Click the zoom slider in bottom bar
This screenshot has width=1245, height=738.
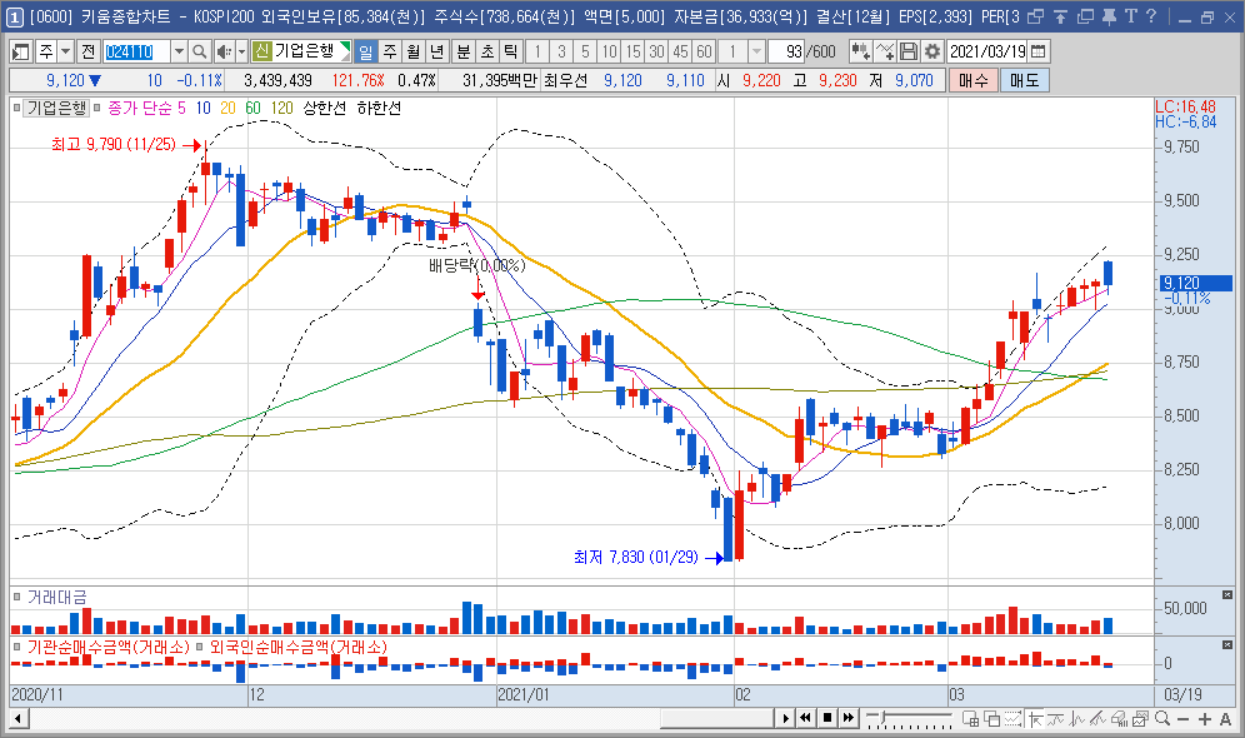point(909,718)
